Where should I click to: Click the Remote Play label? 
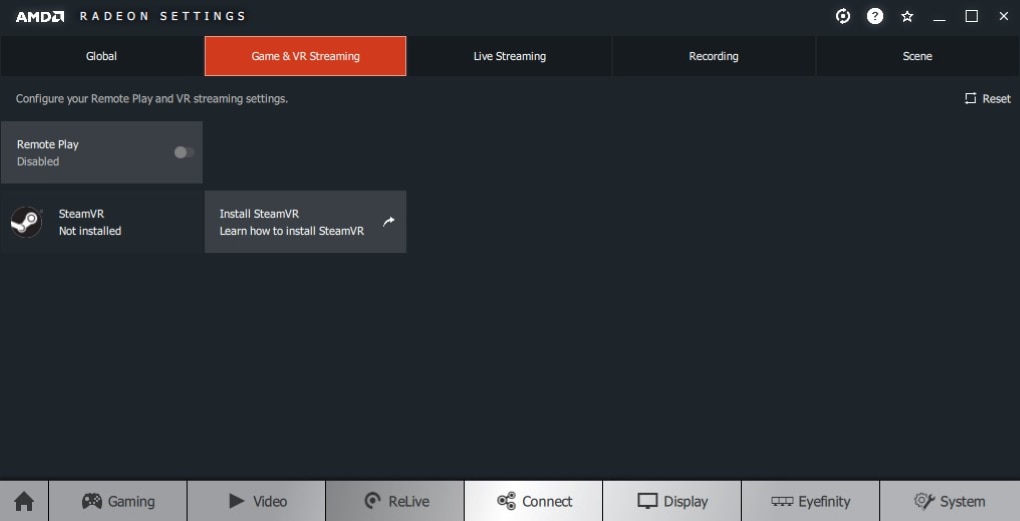(47, 144)
